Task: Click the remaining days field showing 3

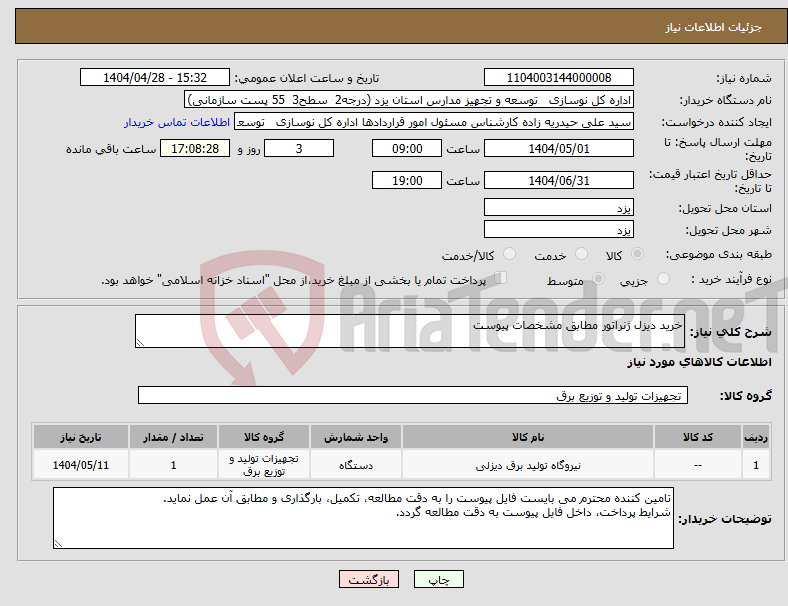Action: [299, 148]
